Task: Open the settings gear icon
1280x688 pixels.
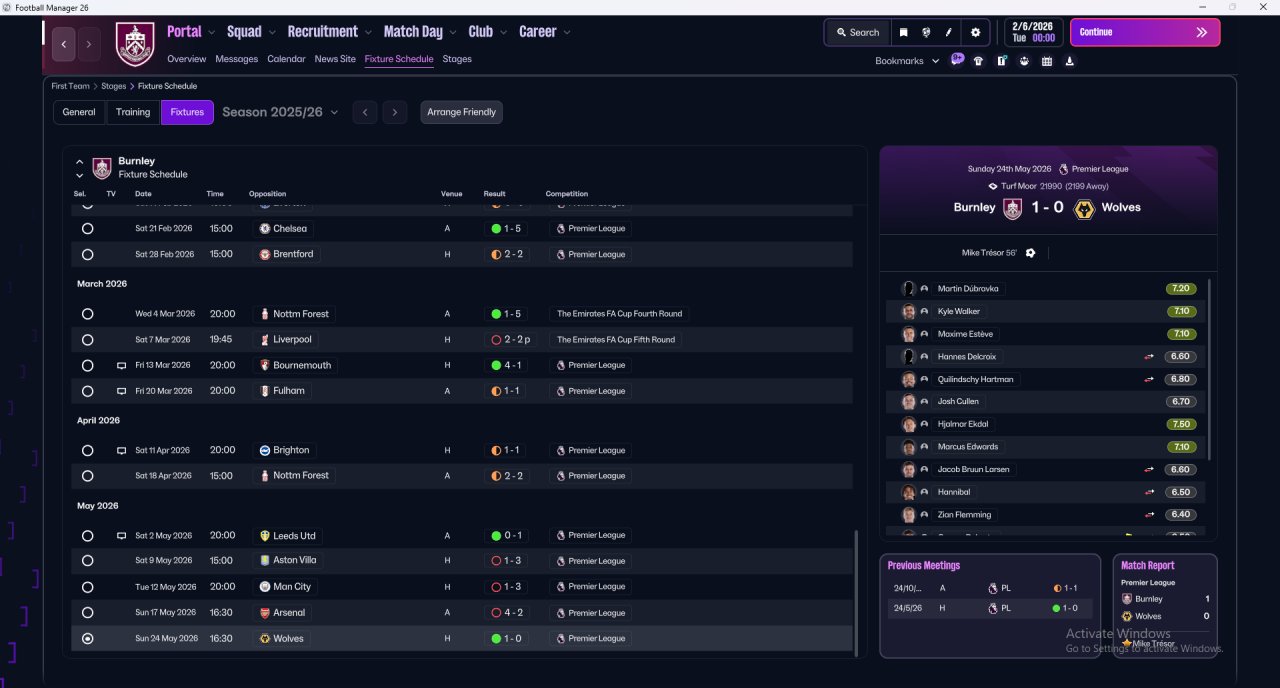Action: pyautogui.click(x=976, y=32)
